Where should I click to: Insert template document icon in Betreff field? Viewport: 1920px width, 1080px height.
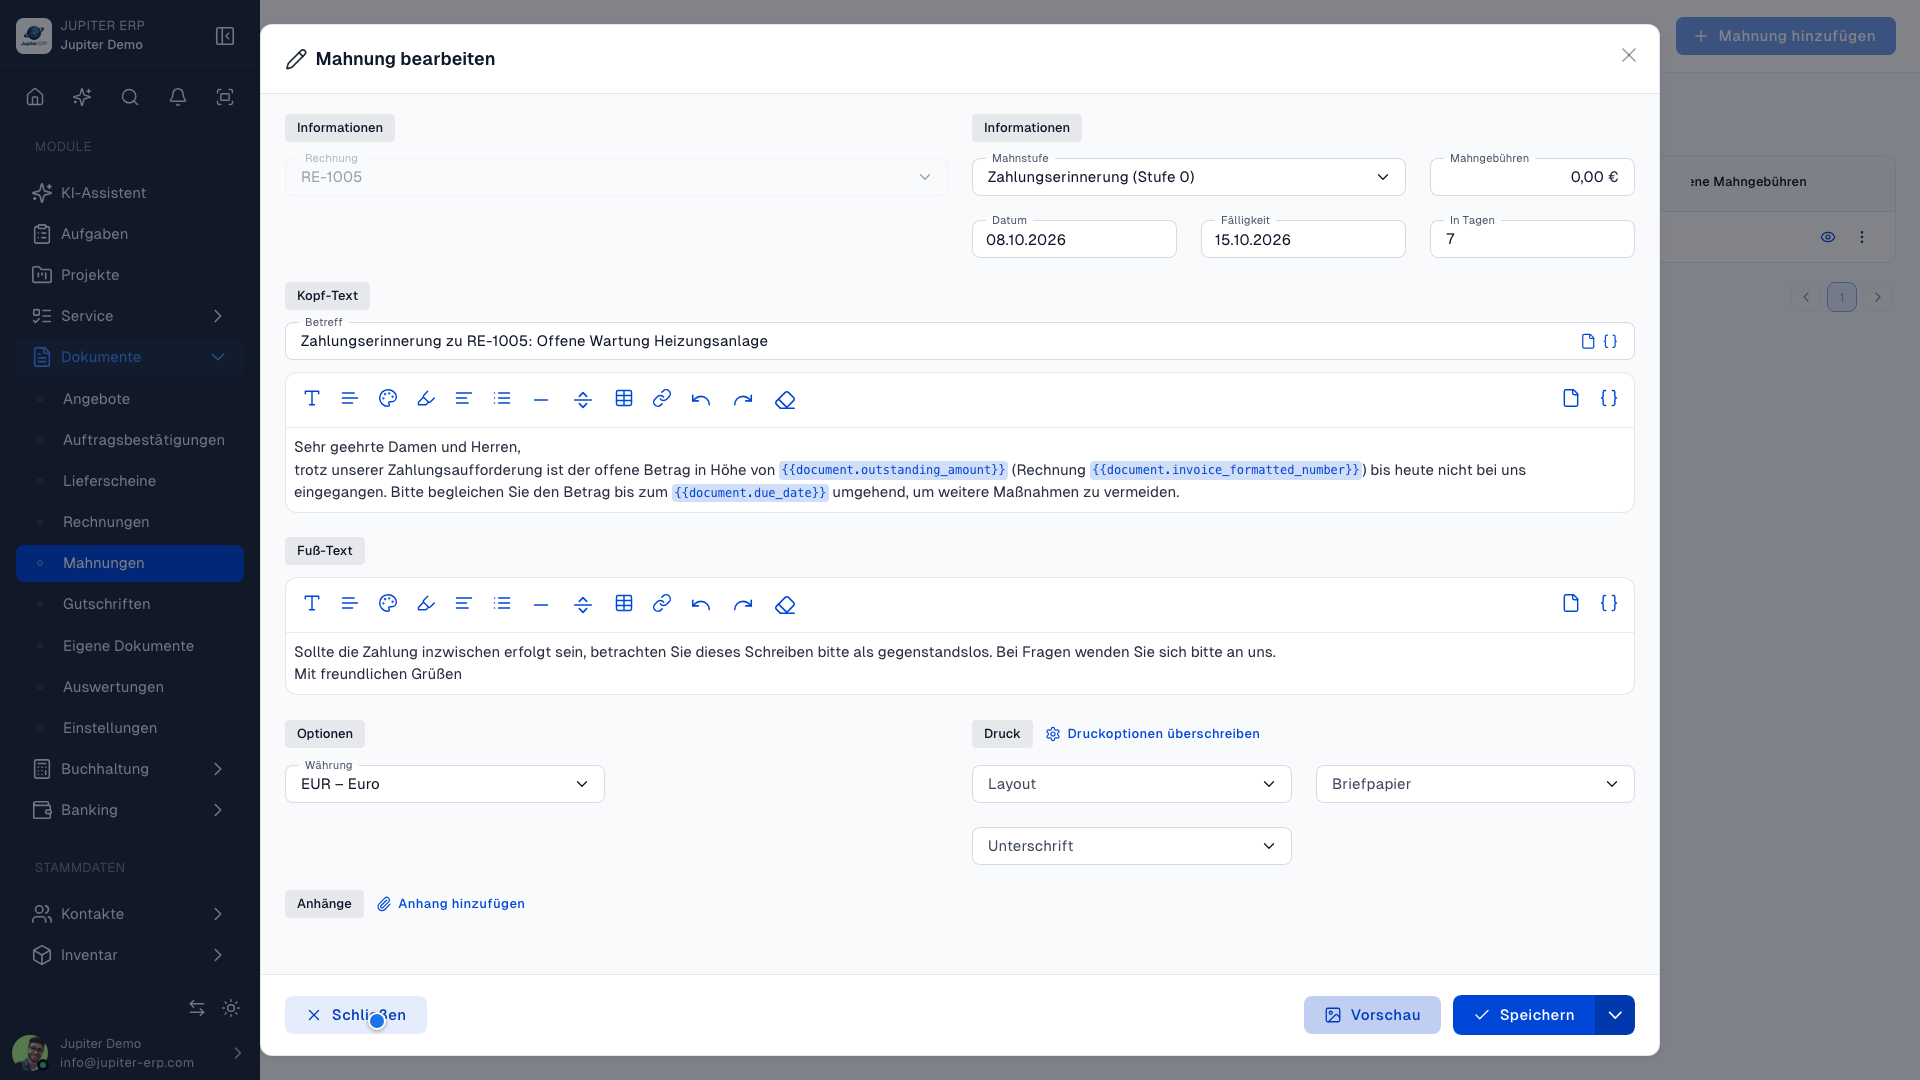[1588, 341]
